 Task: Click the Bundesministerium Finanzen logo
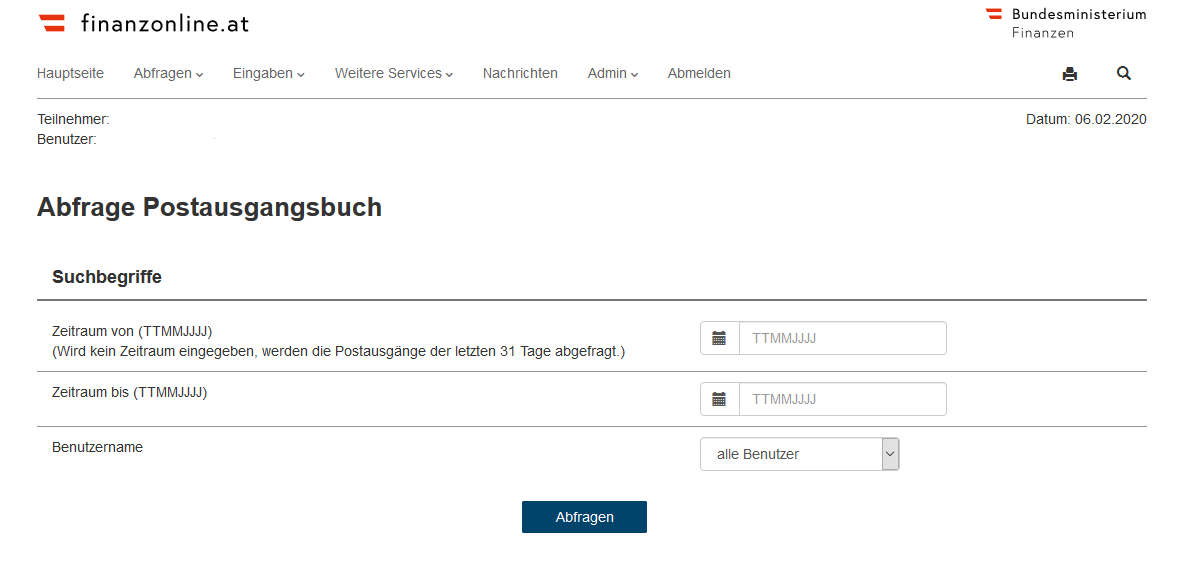[x=1066, y=23]
